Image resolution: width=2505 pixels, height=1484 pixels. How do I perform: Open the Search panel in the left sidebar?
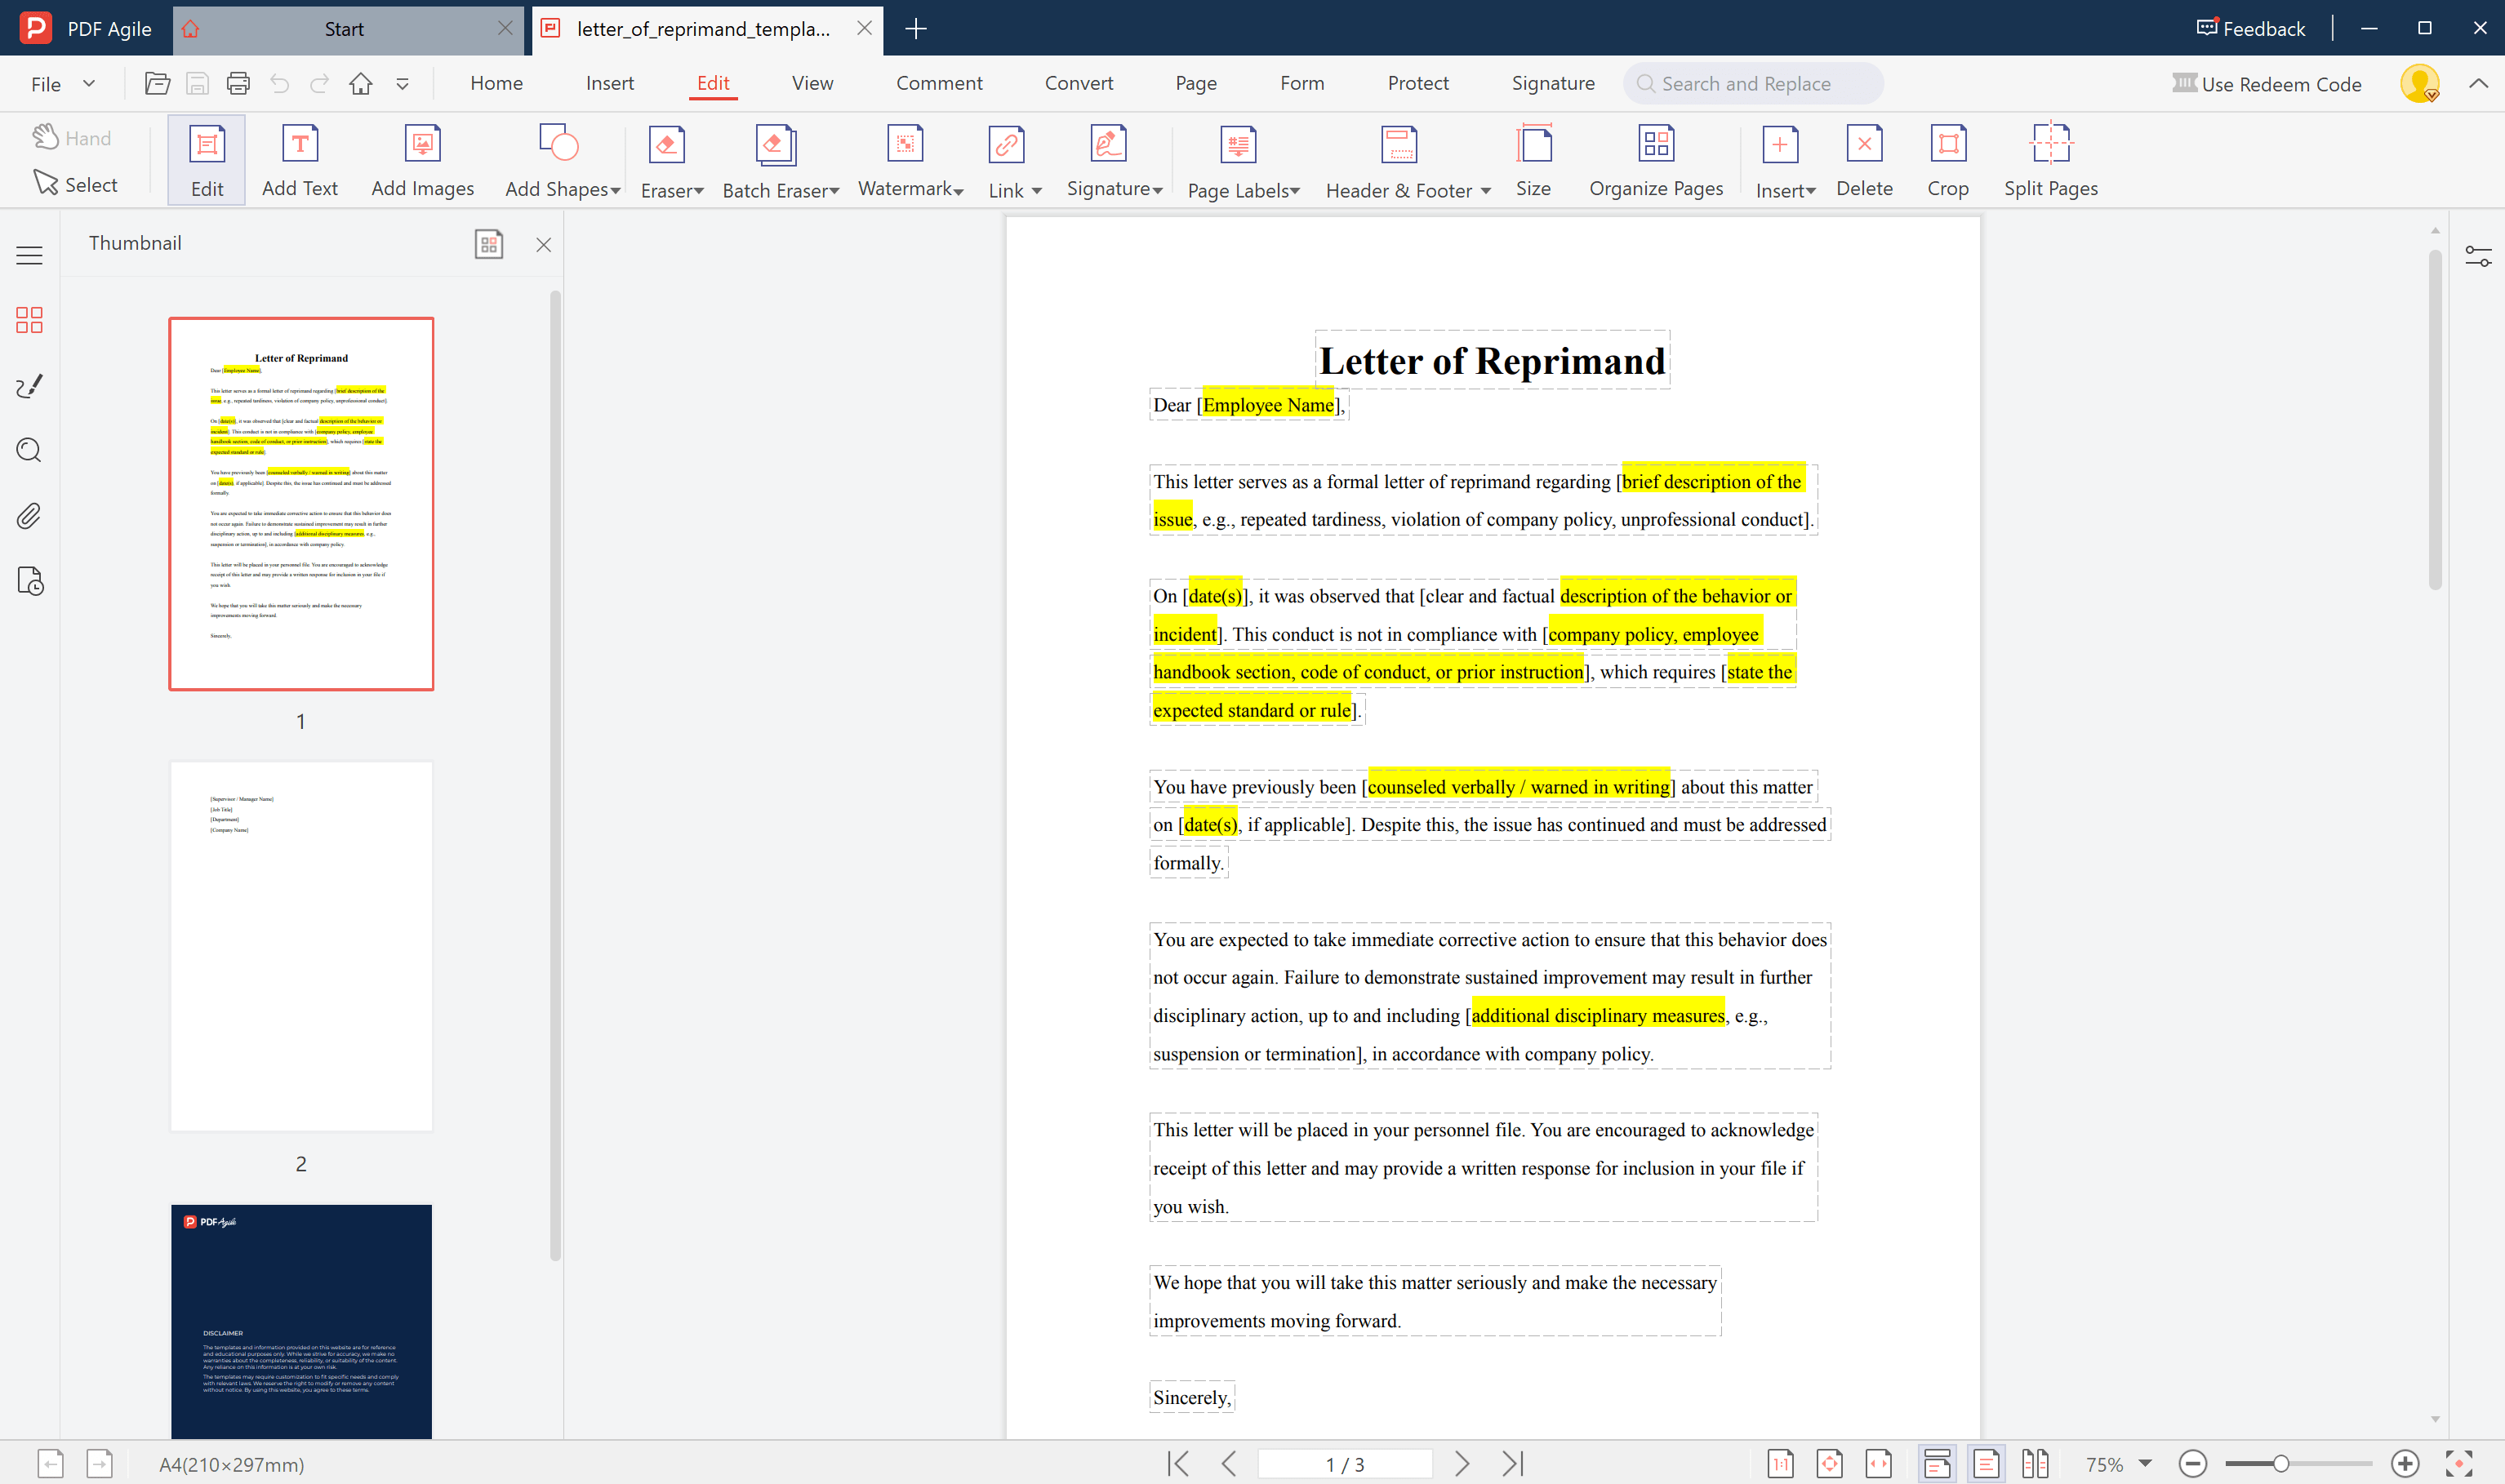(29, 450)
